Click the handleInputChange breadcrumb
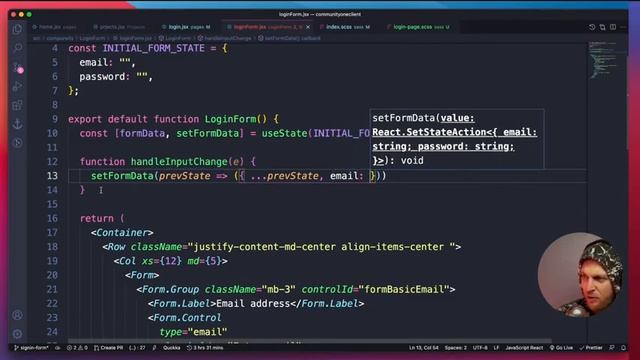The width and height of the screenshot is (640, 360). pyautogui.click(x=224, y=38)
